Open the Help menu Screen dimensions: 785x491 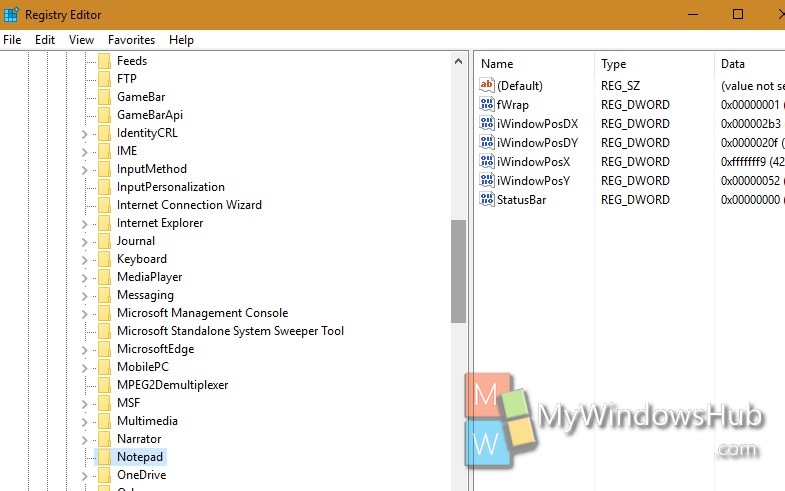[x=181, y=40]
